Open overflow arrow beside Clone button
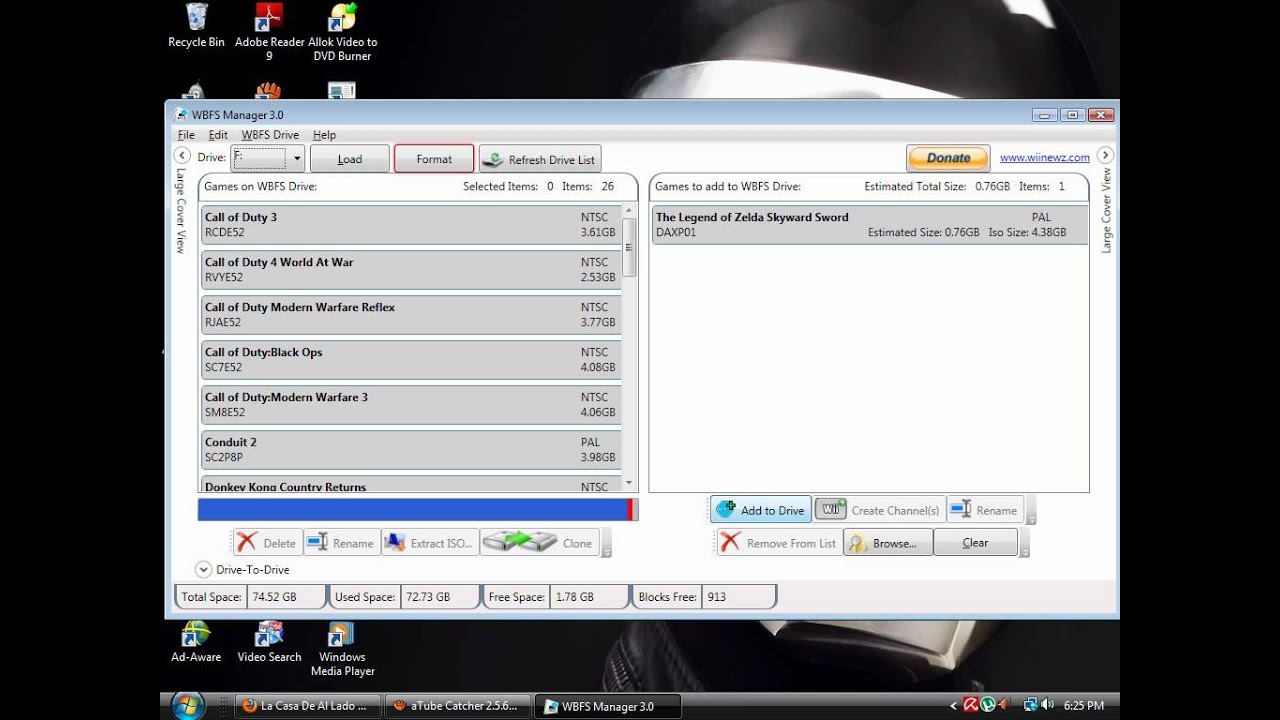Screen dimensions: 1280x720 coord(606,544)
